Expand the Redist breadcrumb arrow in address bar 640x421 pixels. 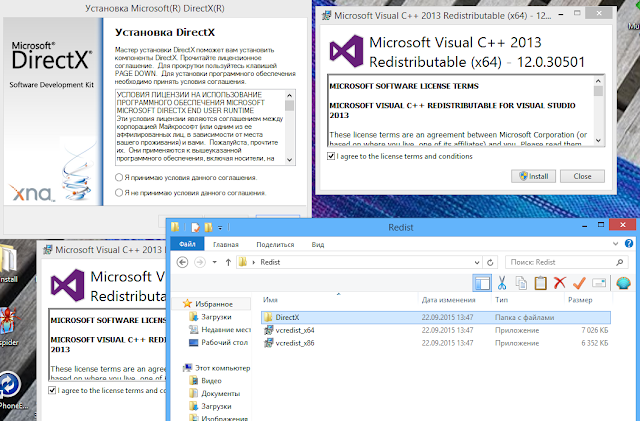point(253,262)
